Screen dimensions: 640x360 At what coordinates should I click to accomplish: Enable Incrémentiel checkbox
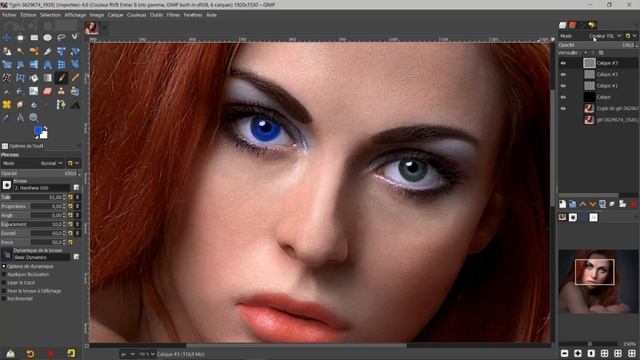[x=4, y=299]
